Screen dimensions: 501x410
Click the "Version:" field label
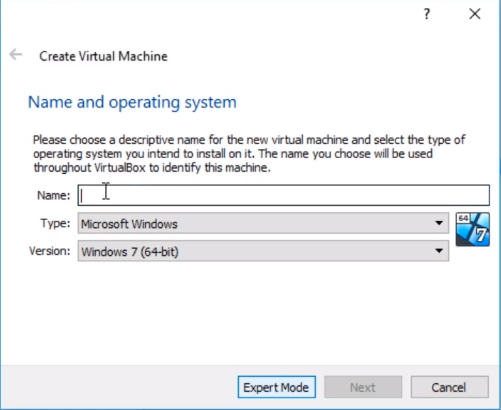point(50,251)
